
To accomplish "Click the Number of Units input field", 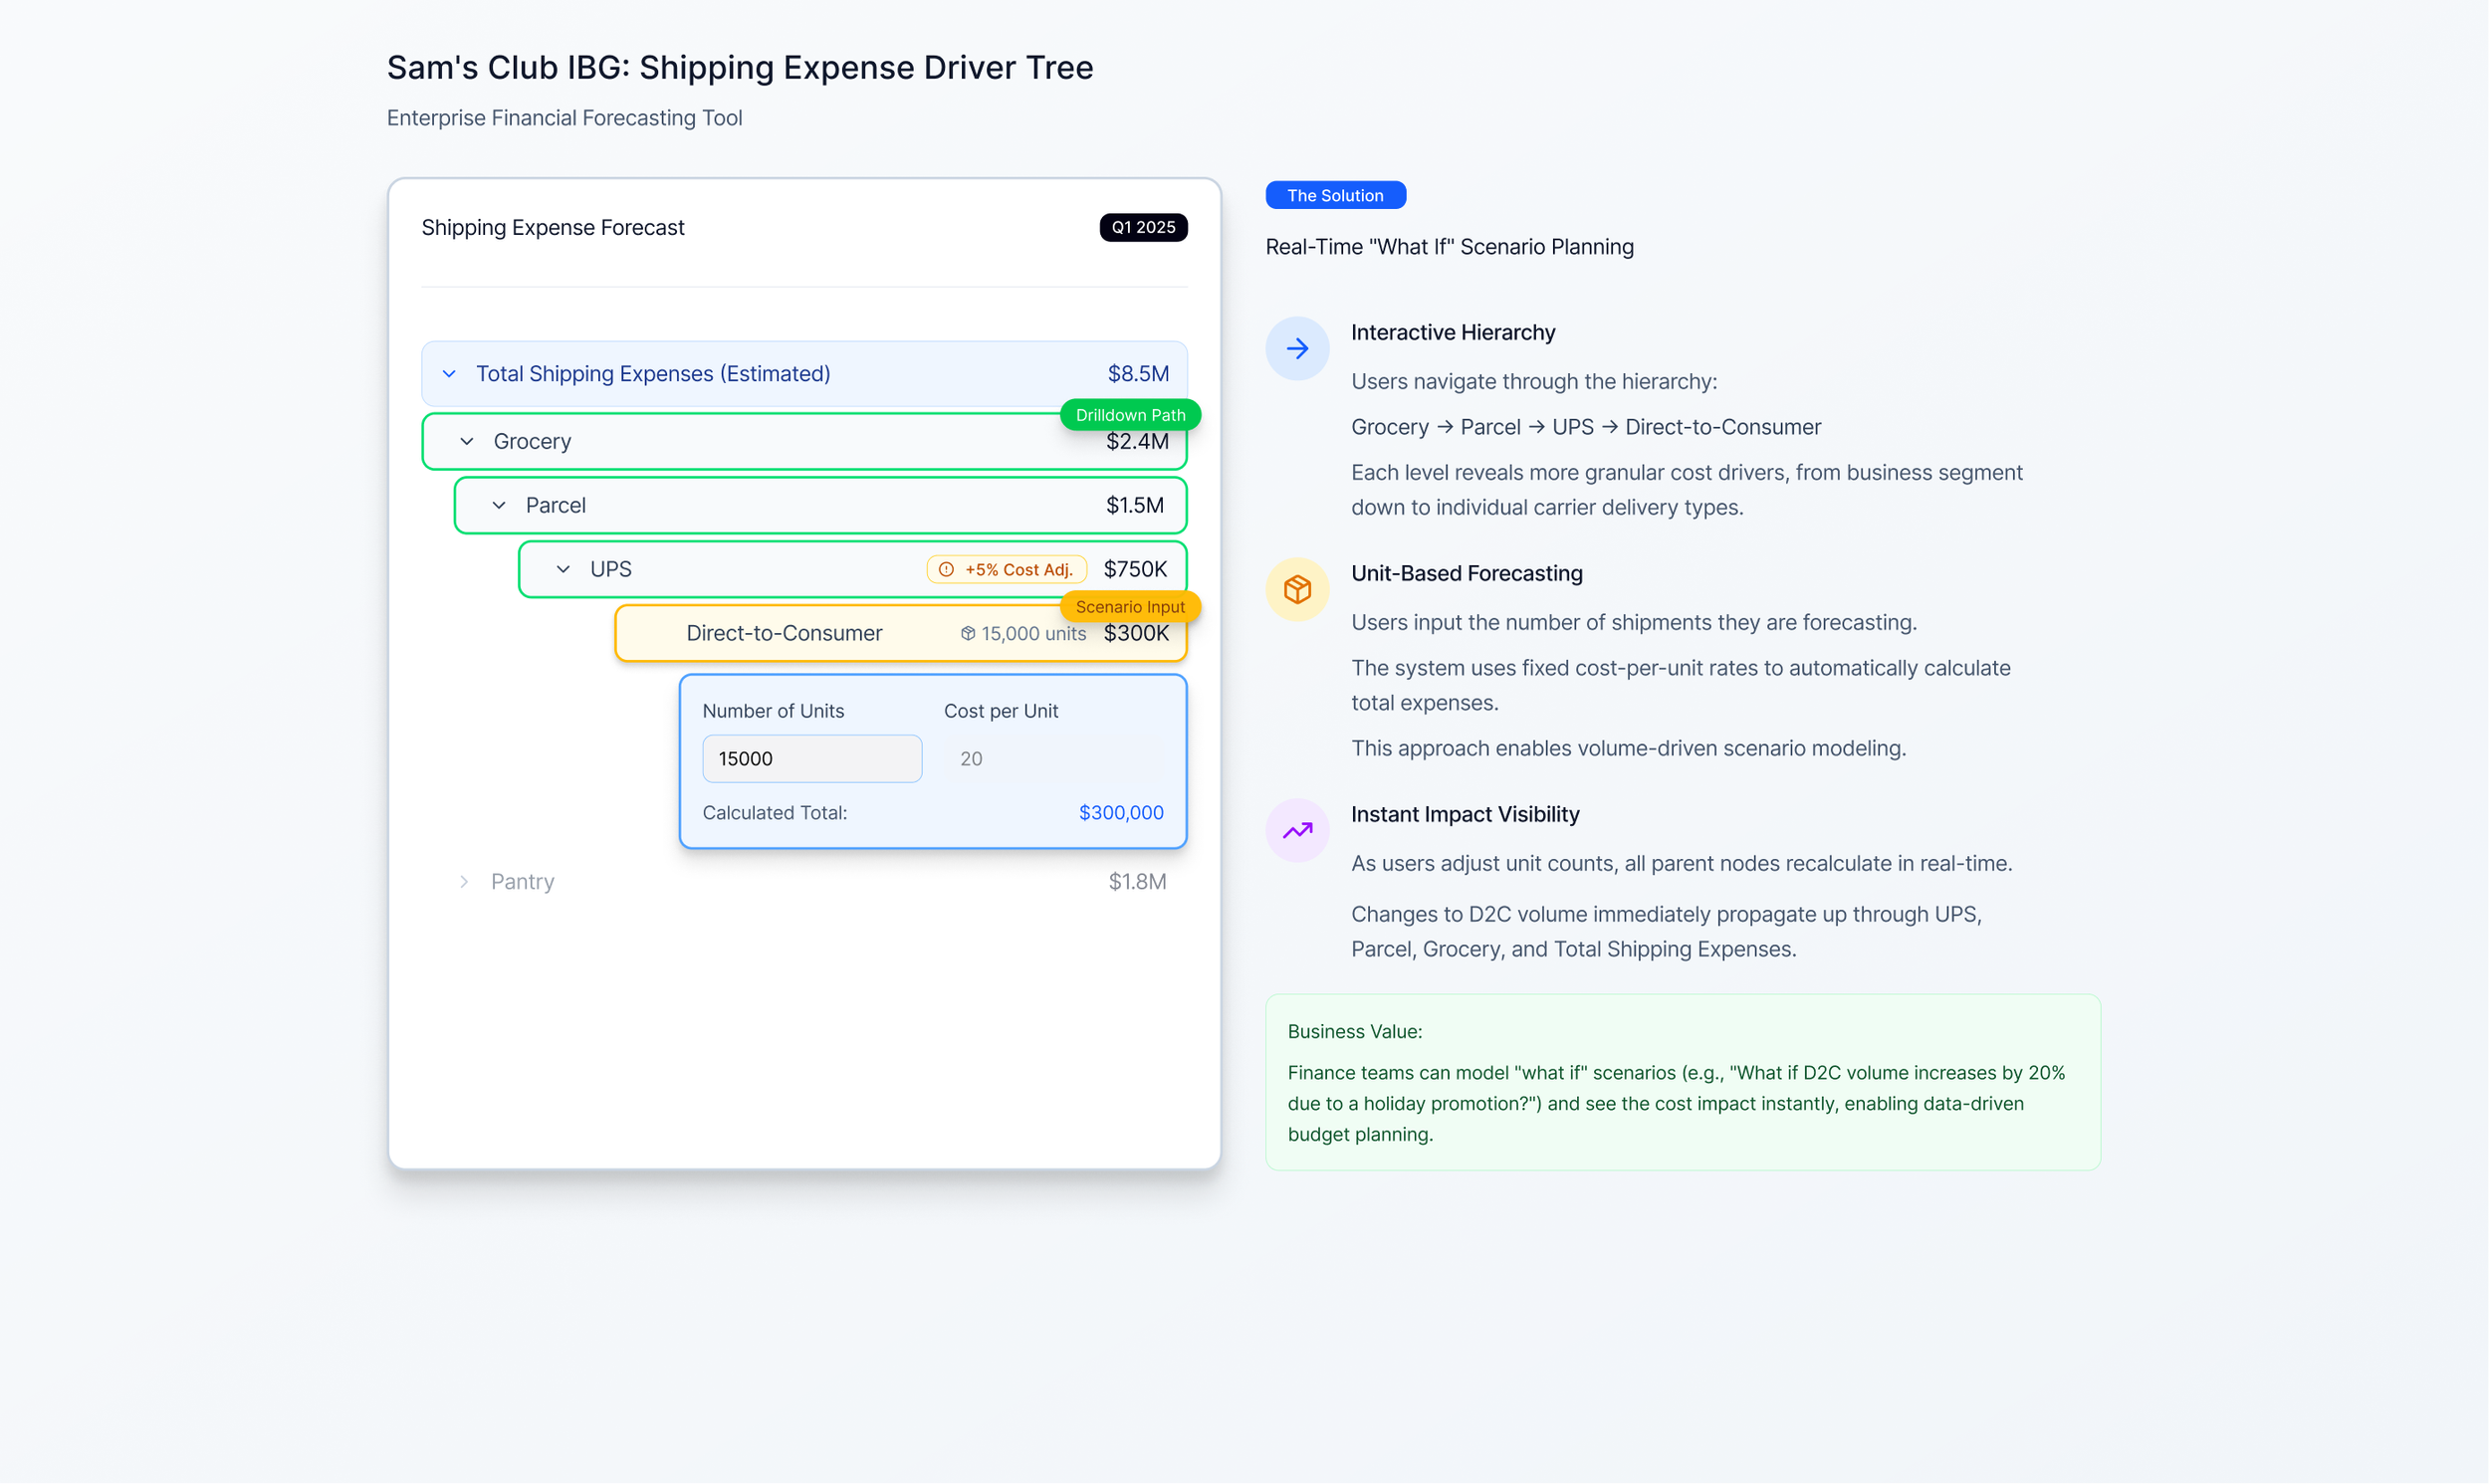I will 811,758.
